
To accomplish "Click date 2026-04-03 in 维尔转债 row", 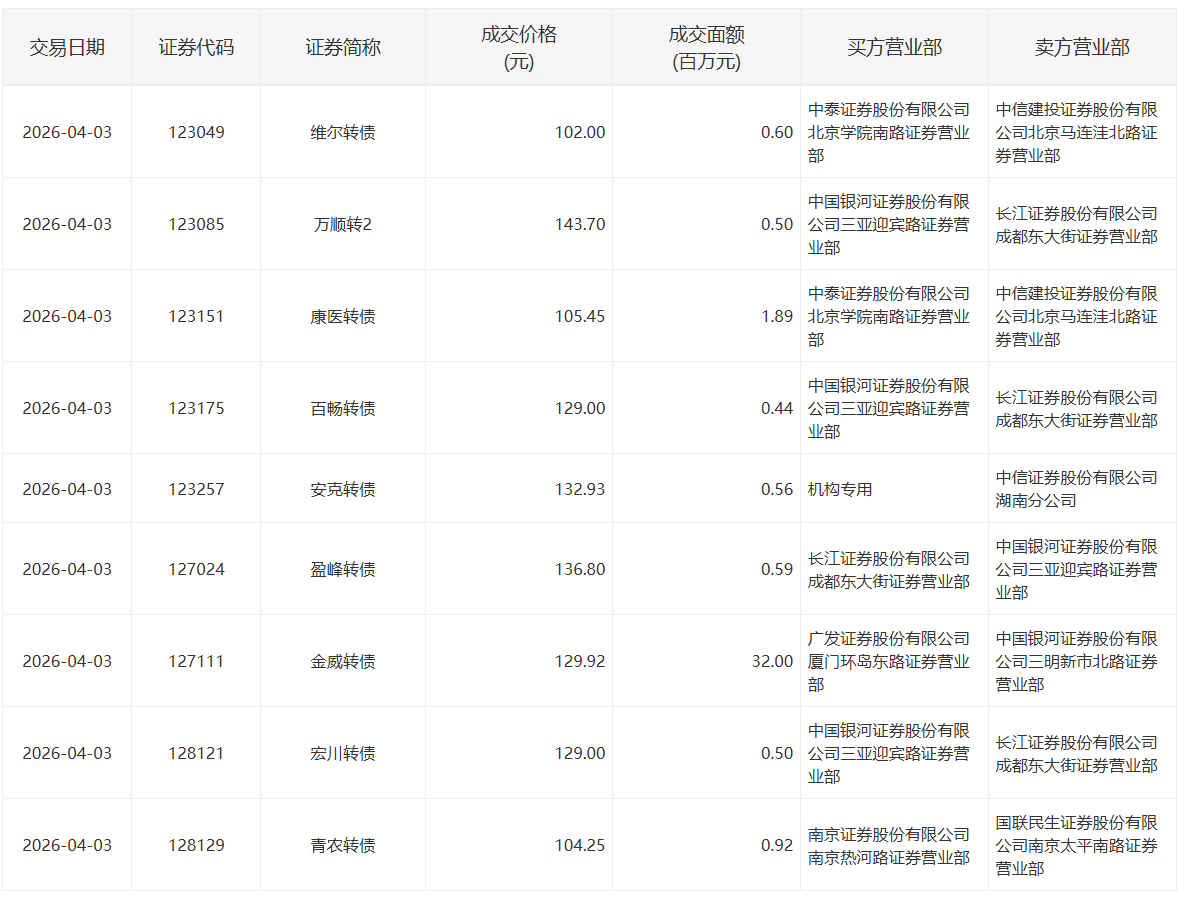I will point(67,132).
